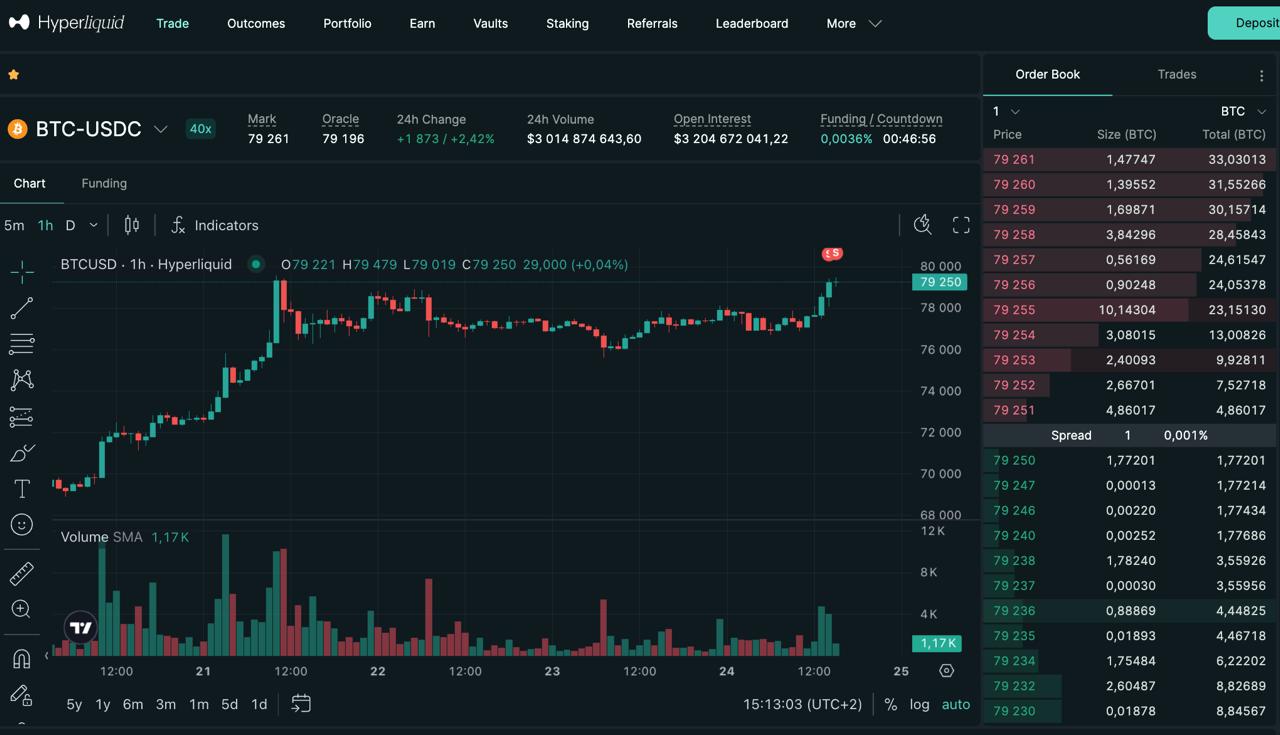Click the favorite star icon

click(14, 75)
